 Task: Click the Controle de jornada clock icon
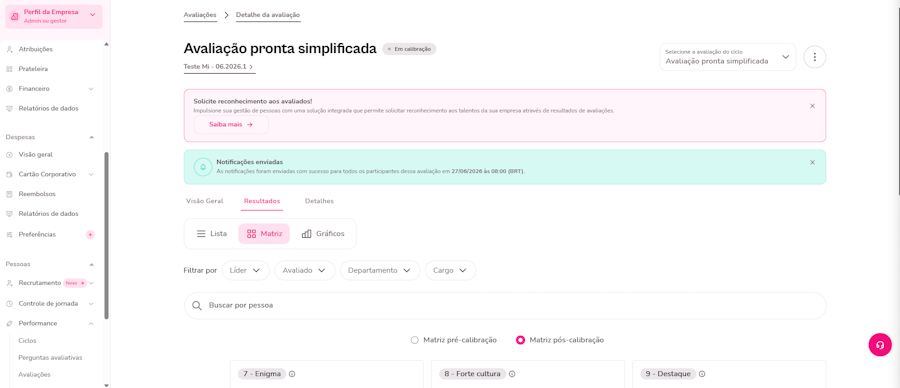9,304
